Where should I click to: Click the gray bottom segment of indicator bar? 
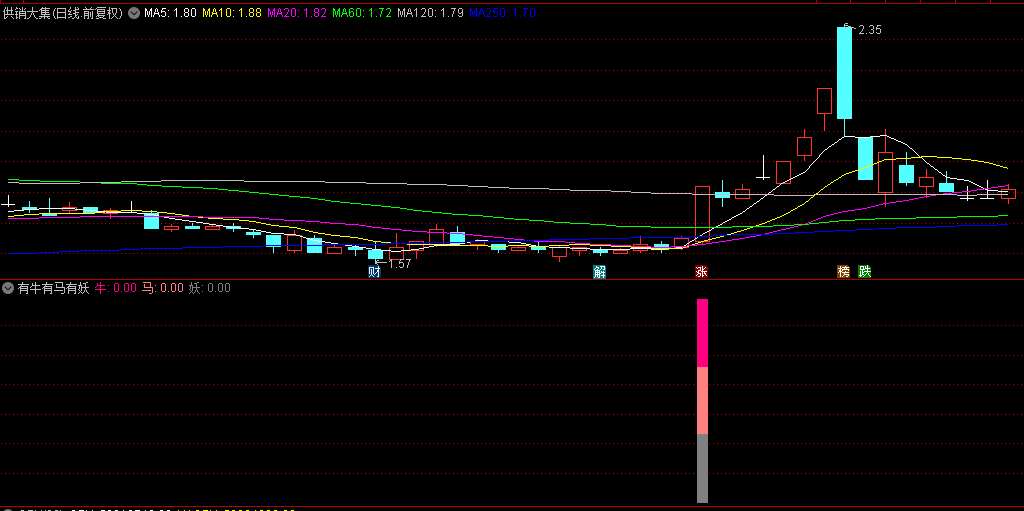pos(702,469)
